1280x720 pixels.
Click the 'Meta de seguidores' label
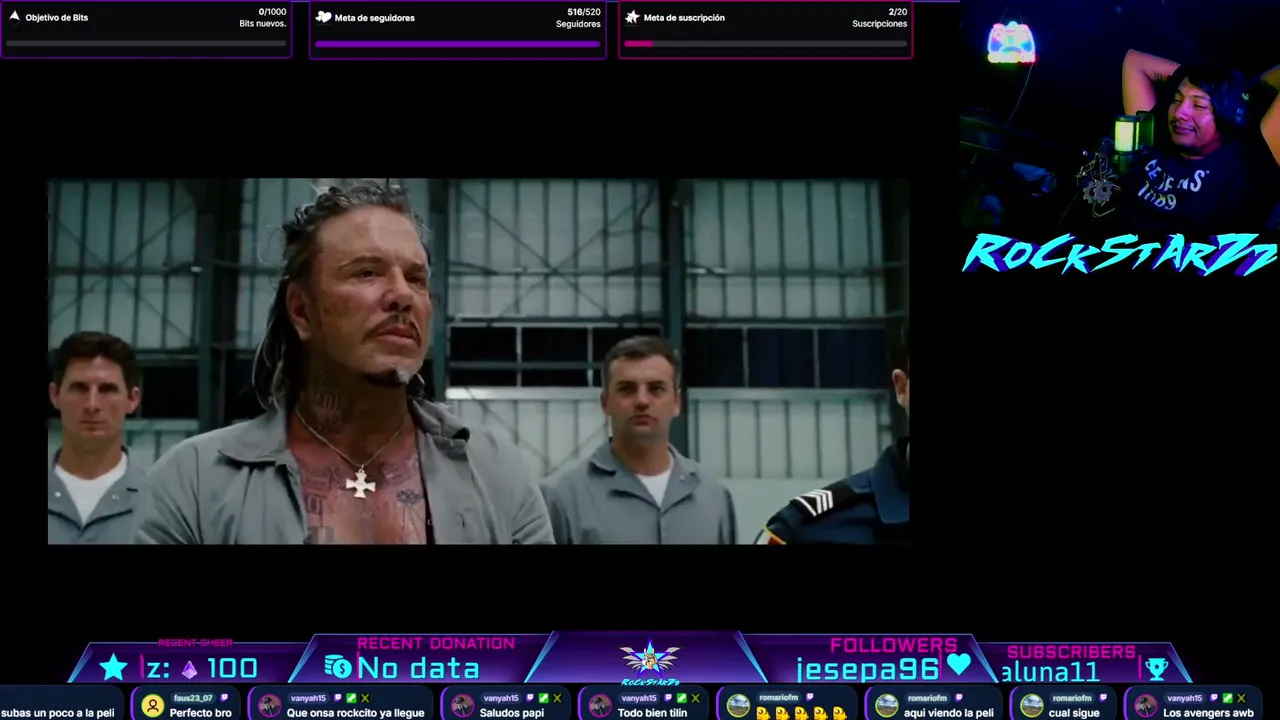click(375, 18)
